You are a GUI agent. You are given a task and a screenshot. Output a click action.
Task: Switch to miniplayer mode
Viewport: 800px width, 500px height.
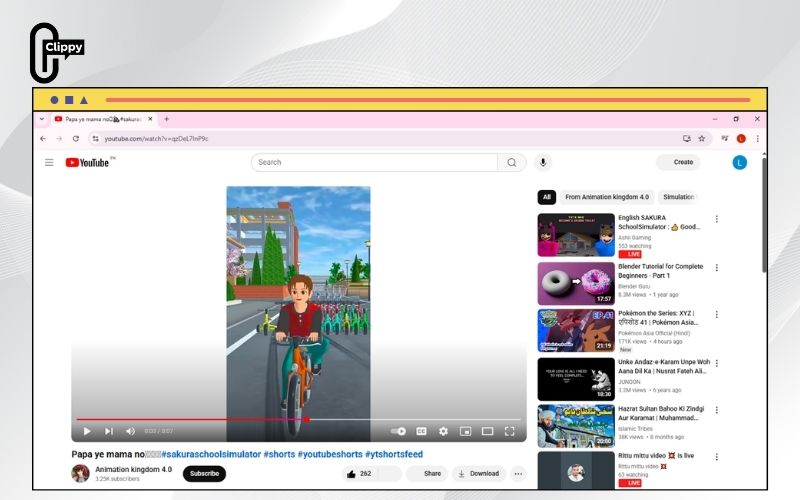coord(465,431)
